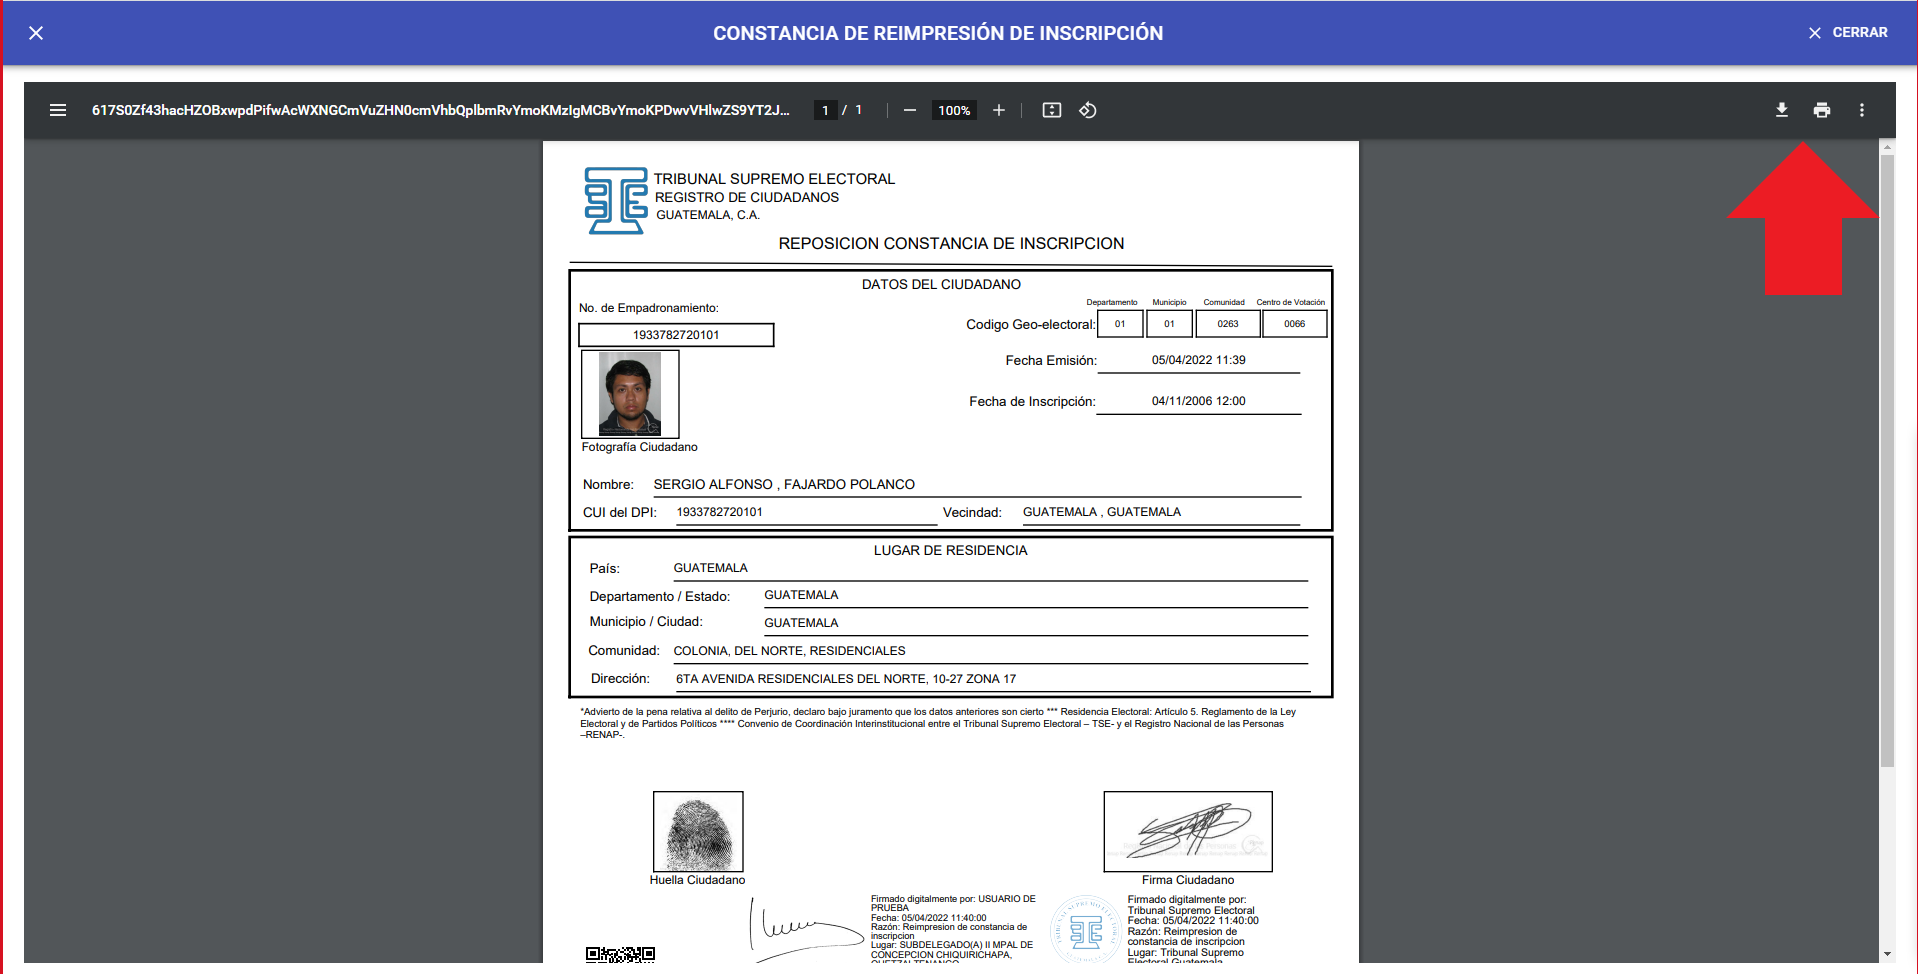The height and width of the screenshot is (974, 1918).
Task: Open the PDF viewer more actions menu
Action: tap(1862, 110)
